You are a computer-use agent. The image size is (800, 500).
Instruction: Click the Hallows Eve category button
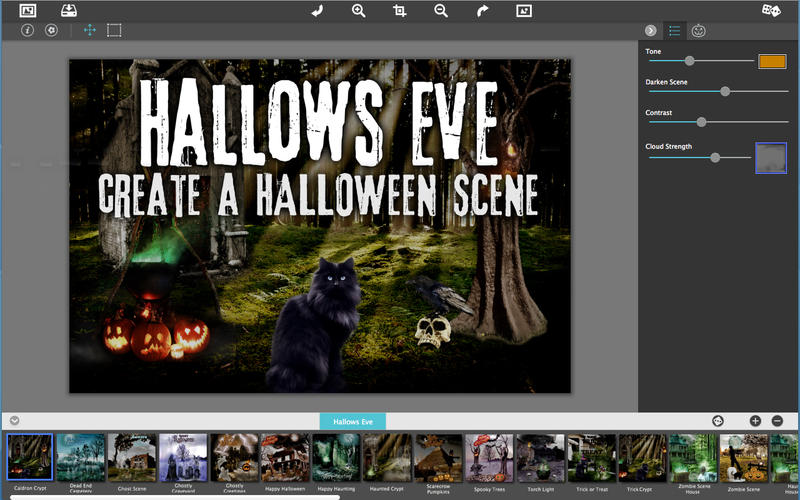pyautogui.click(x=352, y=422)
